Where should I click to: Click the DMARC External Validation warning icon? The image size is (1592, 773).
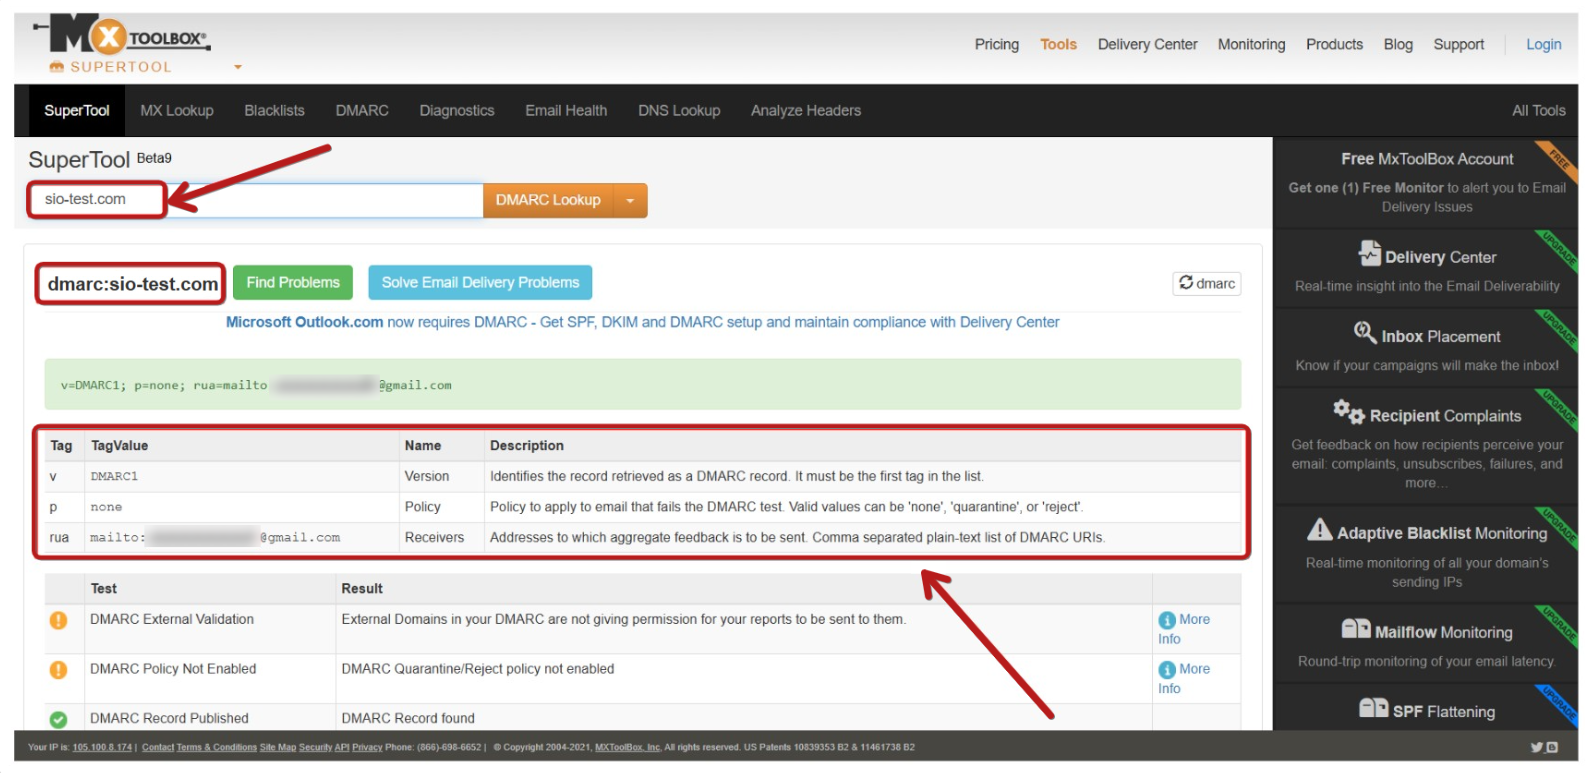click(x=58, y=620)
